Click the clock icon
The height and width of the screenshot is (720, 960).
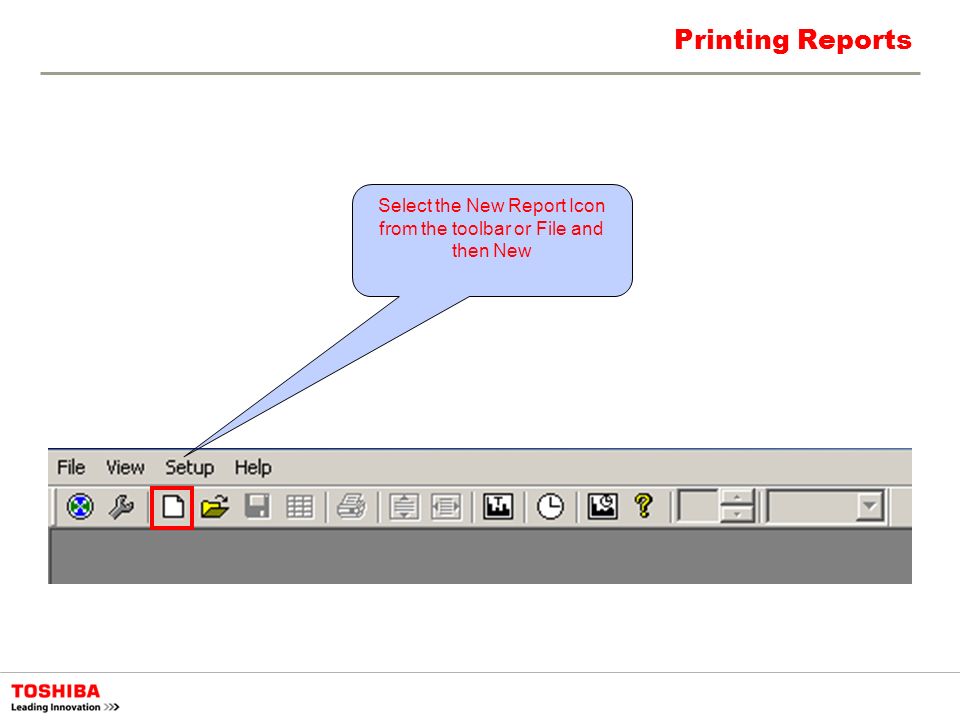point(550,507)
